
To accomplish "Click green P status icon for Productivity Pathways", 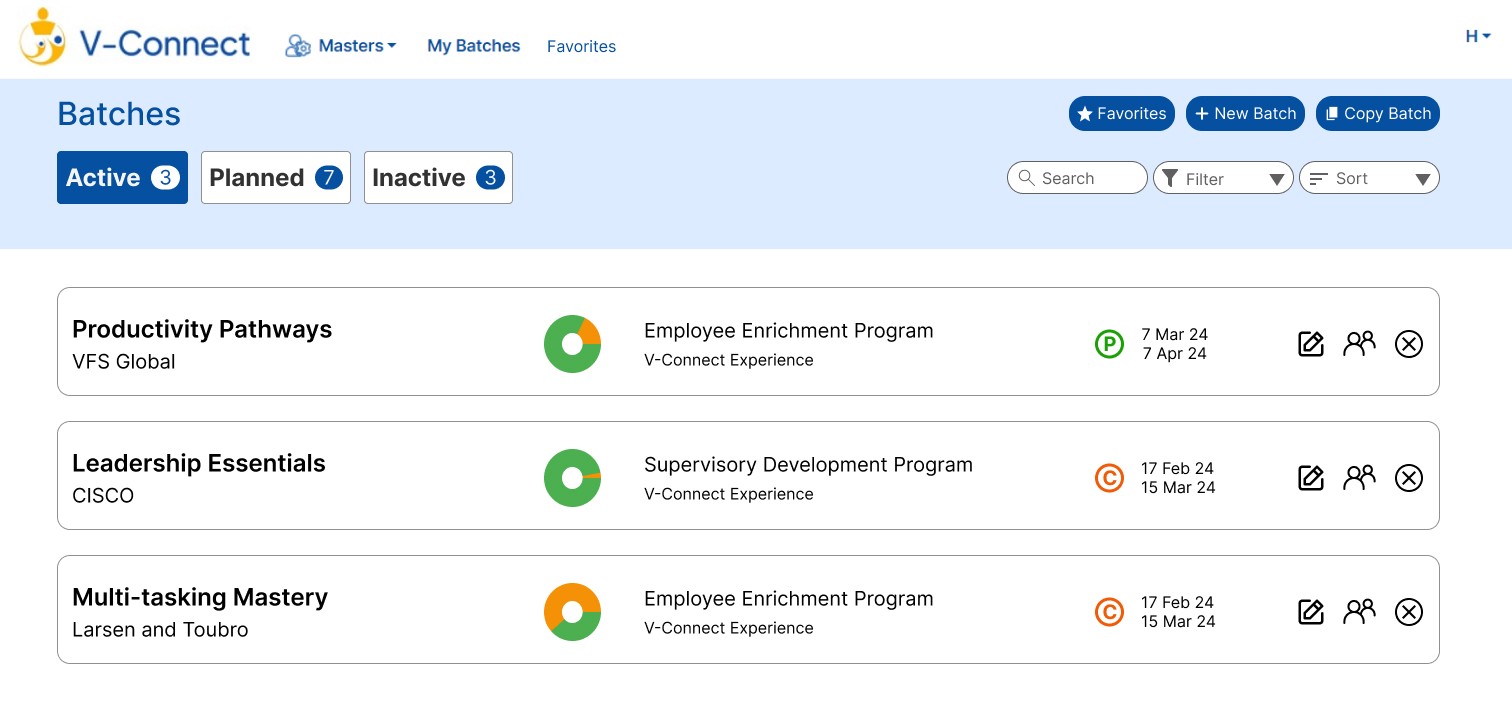I will pos(1109,344).
